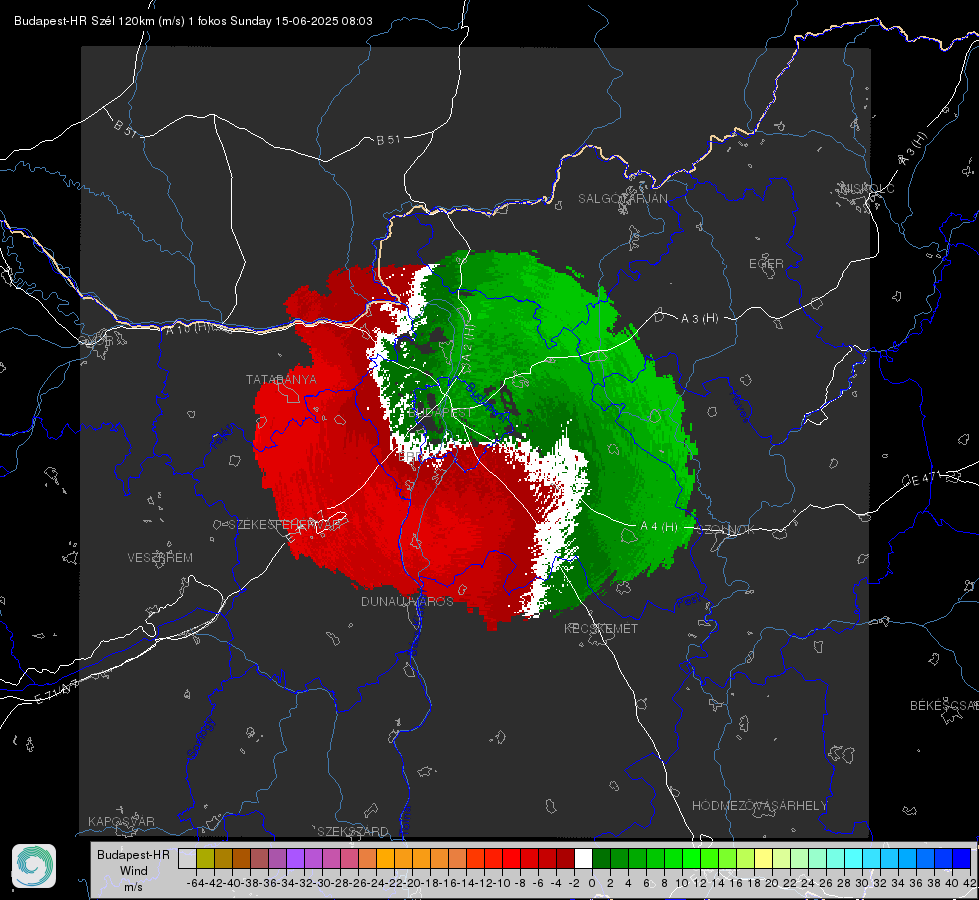Click the 20 value in the legend
This screenshot has width=979, height=900.
[x=772, y=883]
